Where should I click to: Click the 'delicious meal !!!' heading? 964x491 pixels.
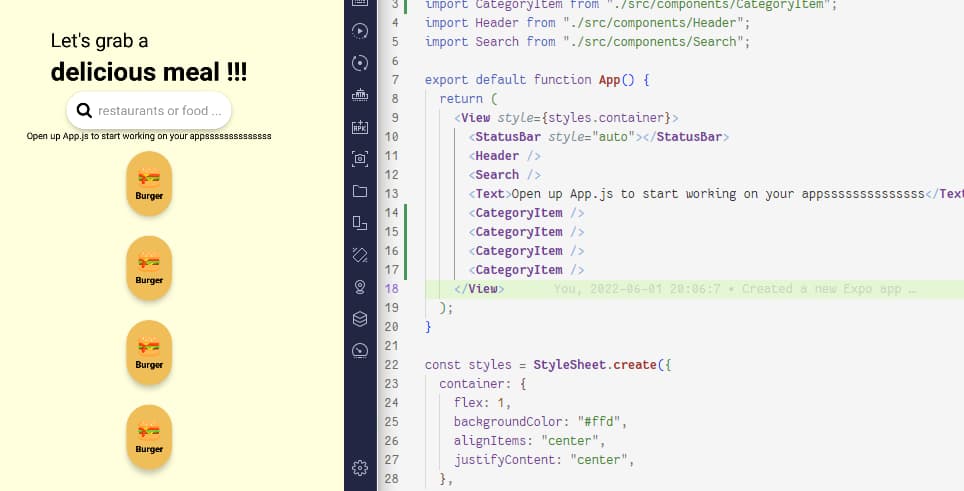coord(149,72)
